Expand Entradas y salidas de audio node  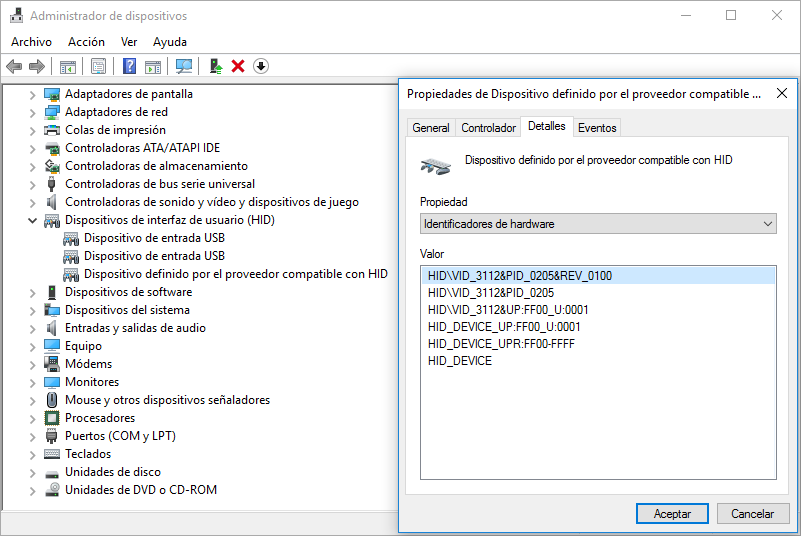click(x=32, y=328)
